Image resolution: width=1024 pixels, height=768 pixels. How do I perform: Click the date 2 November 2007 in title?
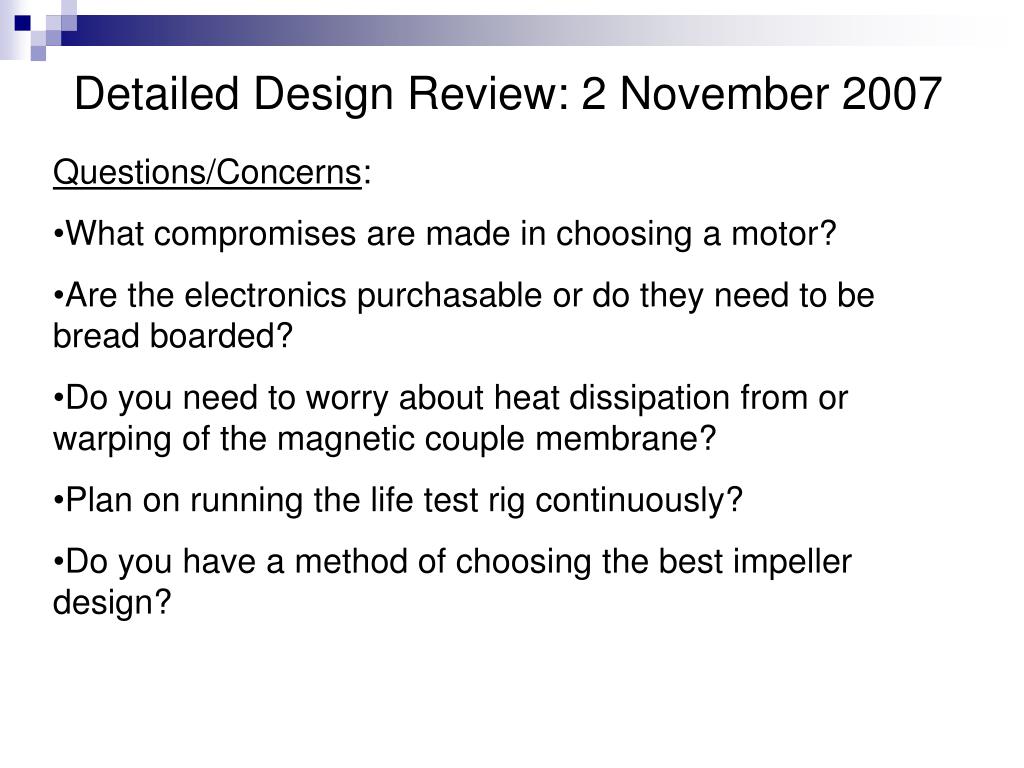(761, 93)
